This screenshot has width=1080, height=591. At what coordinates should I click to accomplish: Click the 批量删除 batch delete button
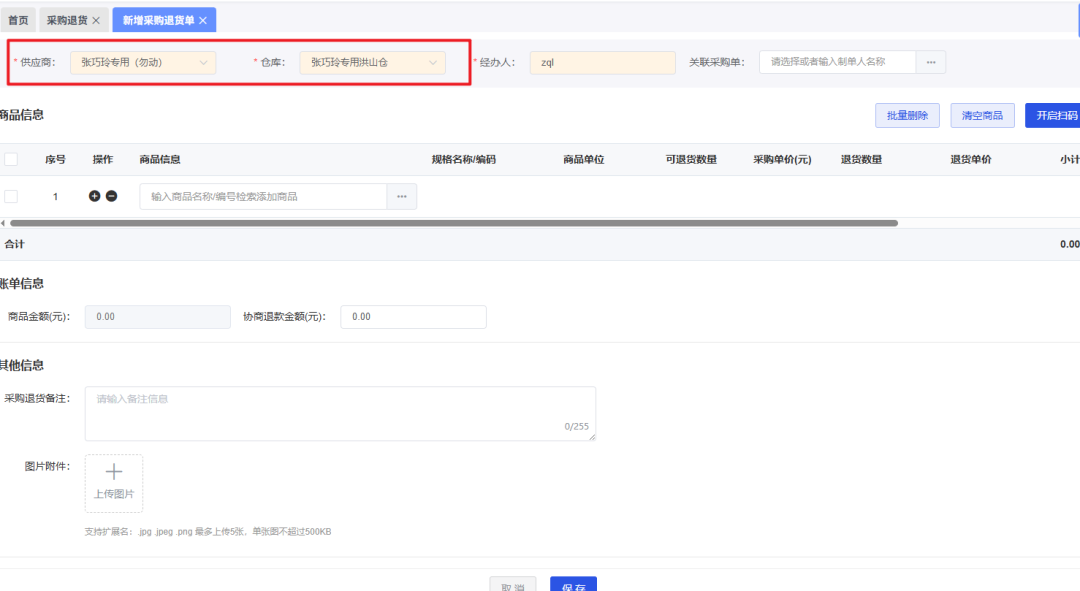(906, 114)
